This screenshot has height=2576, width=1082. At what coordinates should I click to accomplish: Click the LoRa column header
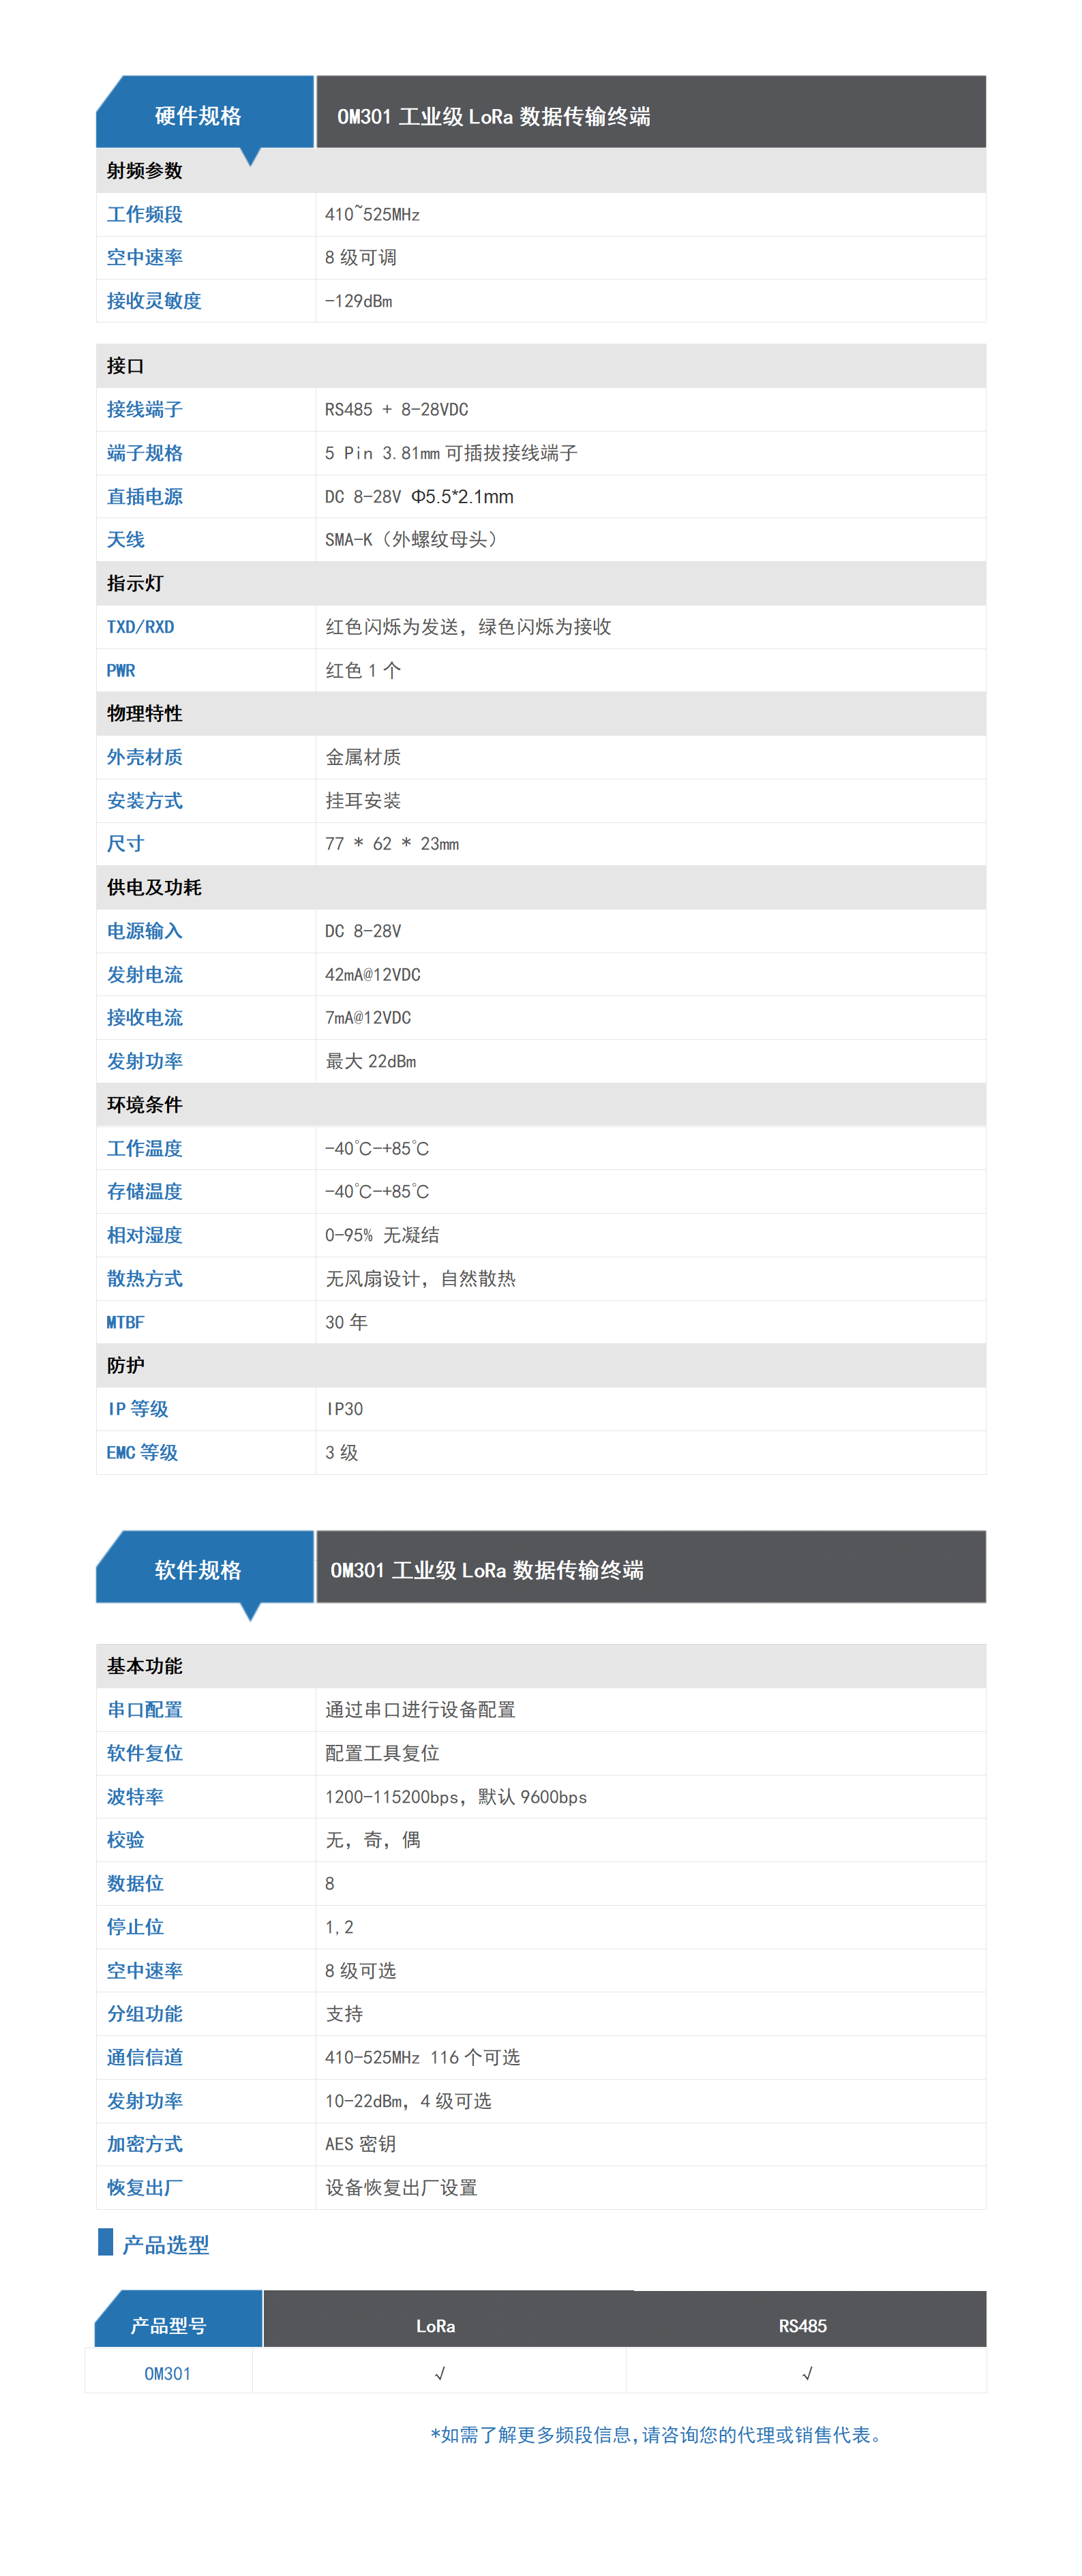click(435, 2325)
